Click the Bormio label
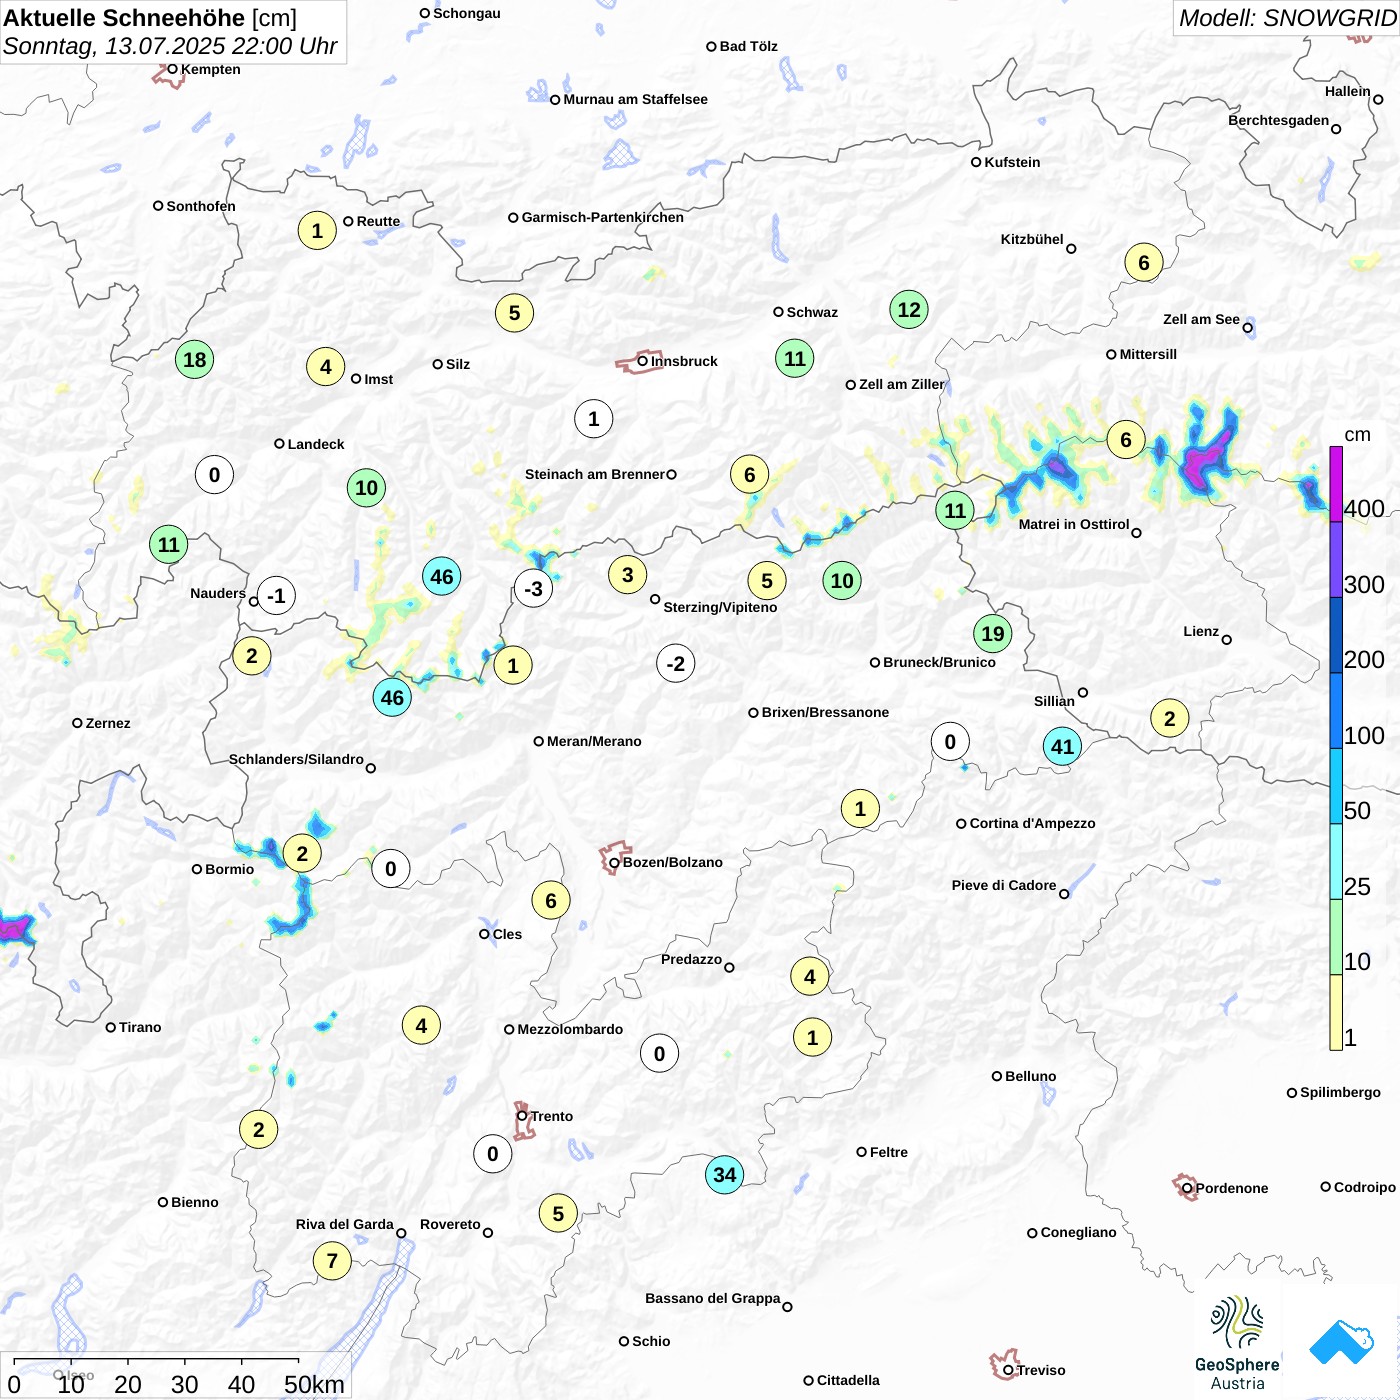 (x=229, y=869)
